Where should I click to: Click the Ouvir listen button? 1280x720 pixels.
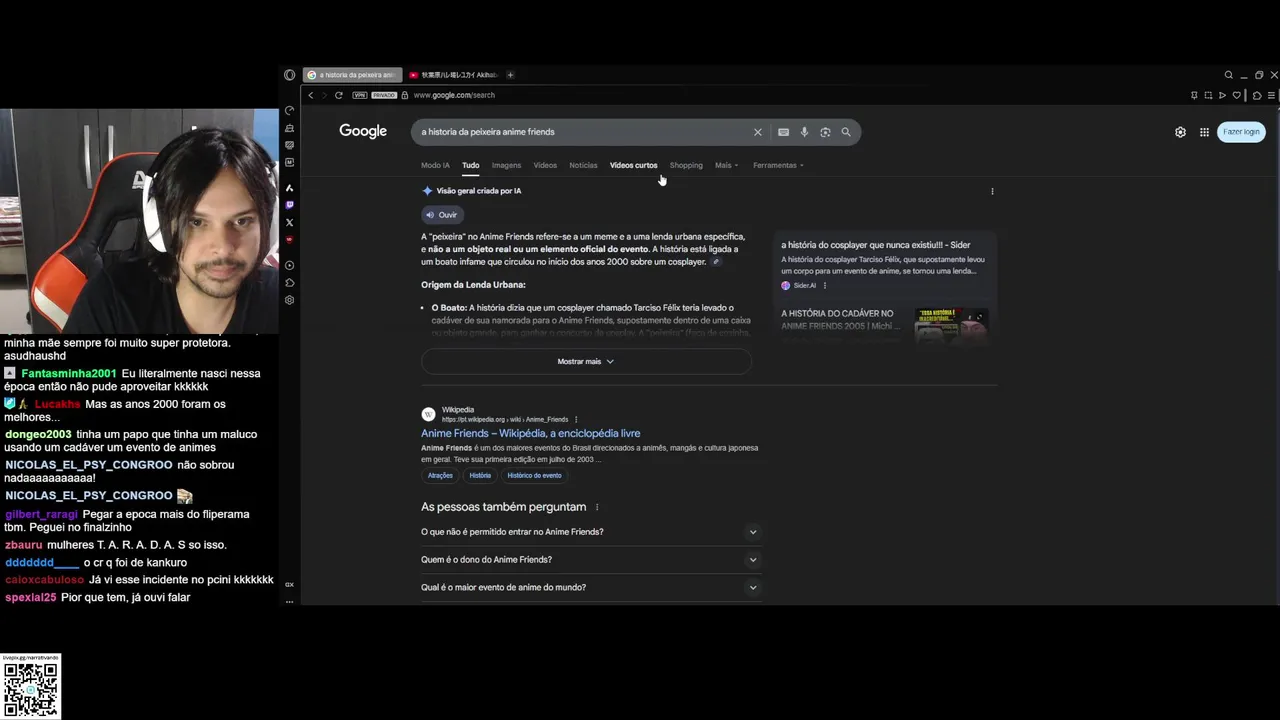point(441,215)
